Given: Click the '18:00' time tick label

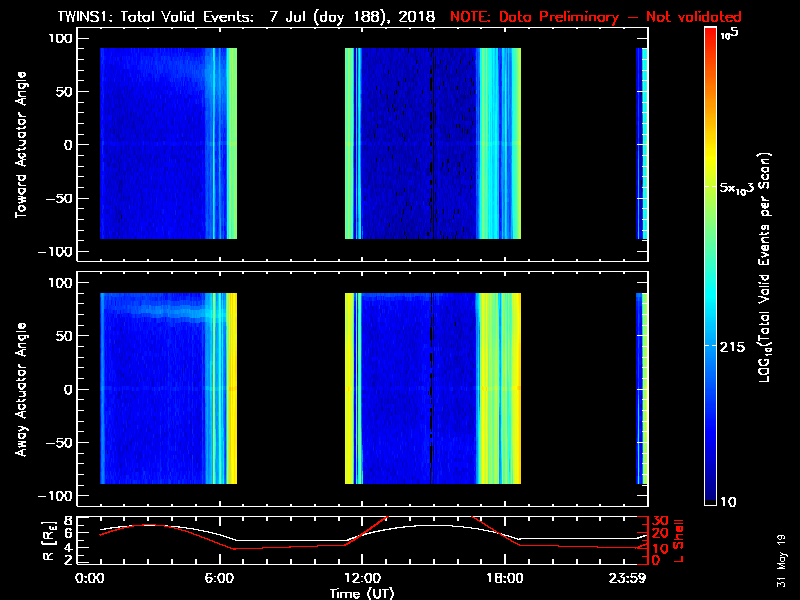Looking at the screenshot, I should click(x=505, y=579).
